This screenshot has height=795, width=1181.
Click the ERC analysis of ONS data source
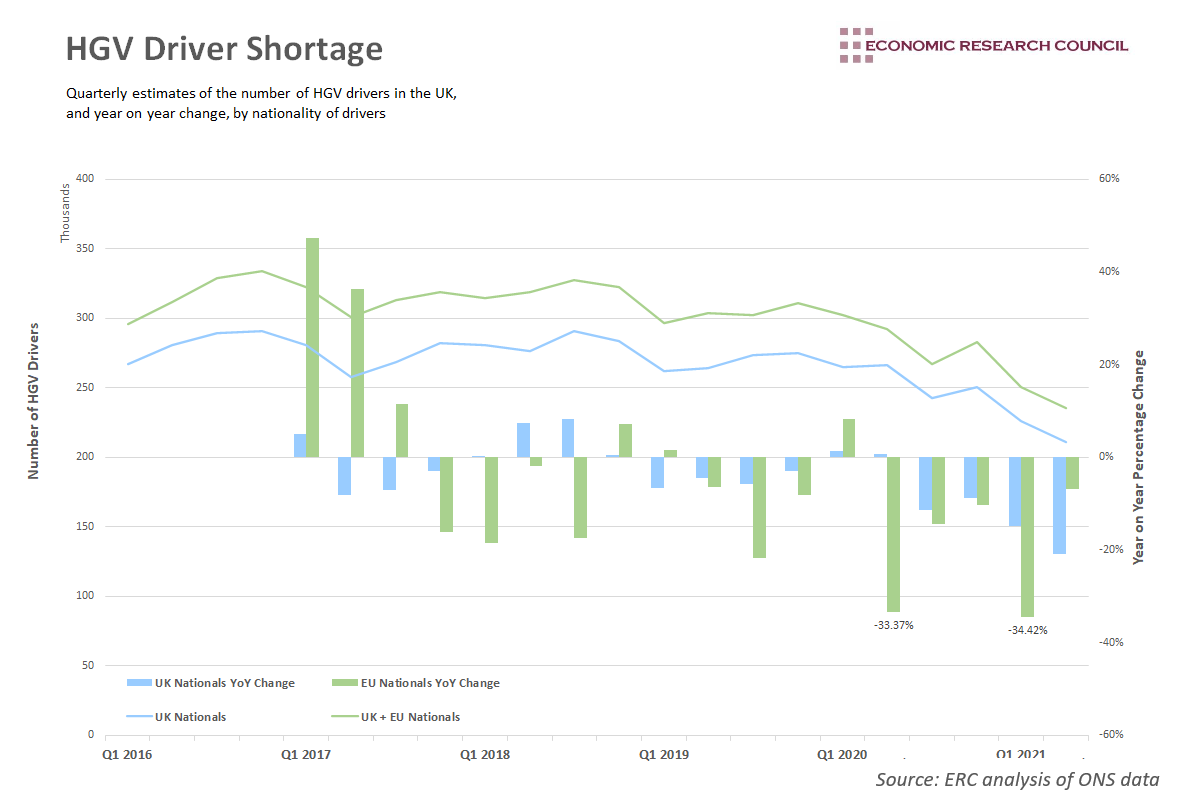1017,780
